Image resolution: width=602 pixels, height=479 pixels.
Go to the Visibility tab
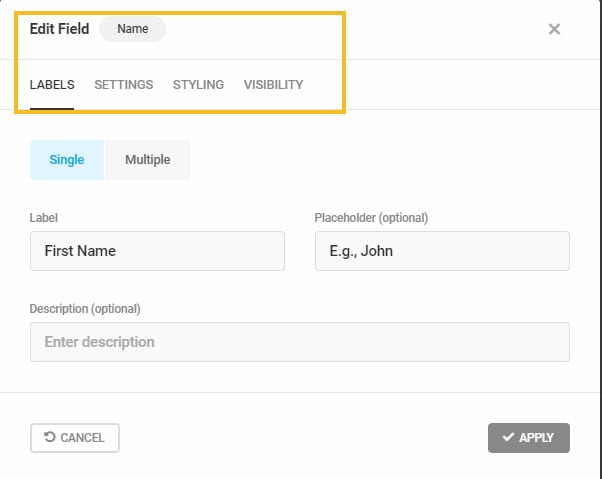click(x=273, y=85)
